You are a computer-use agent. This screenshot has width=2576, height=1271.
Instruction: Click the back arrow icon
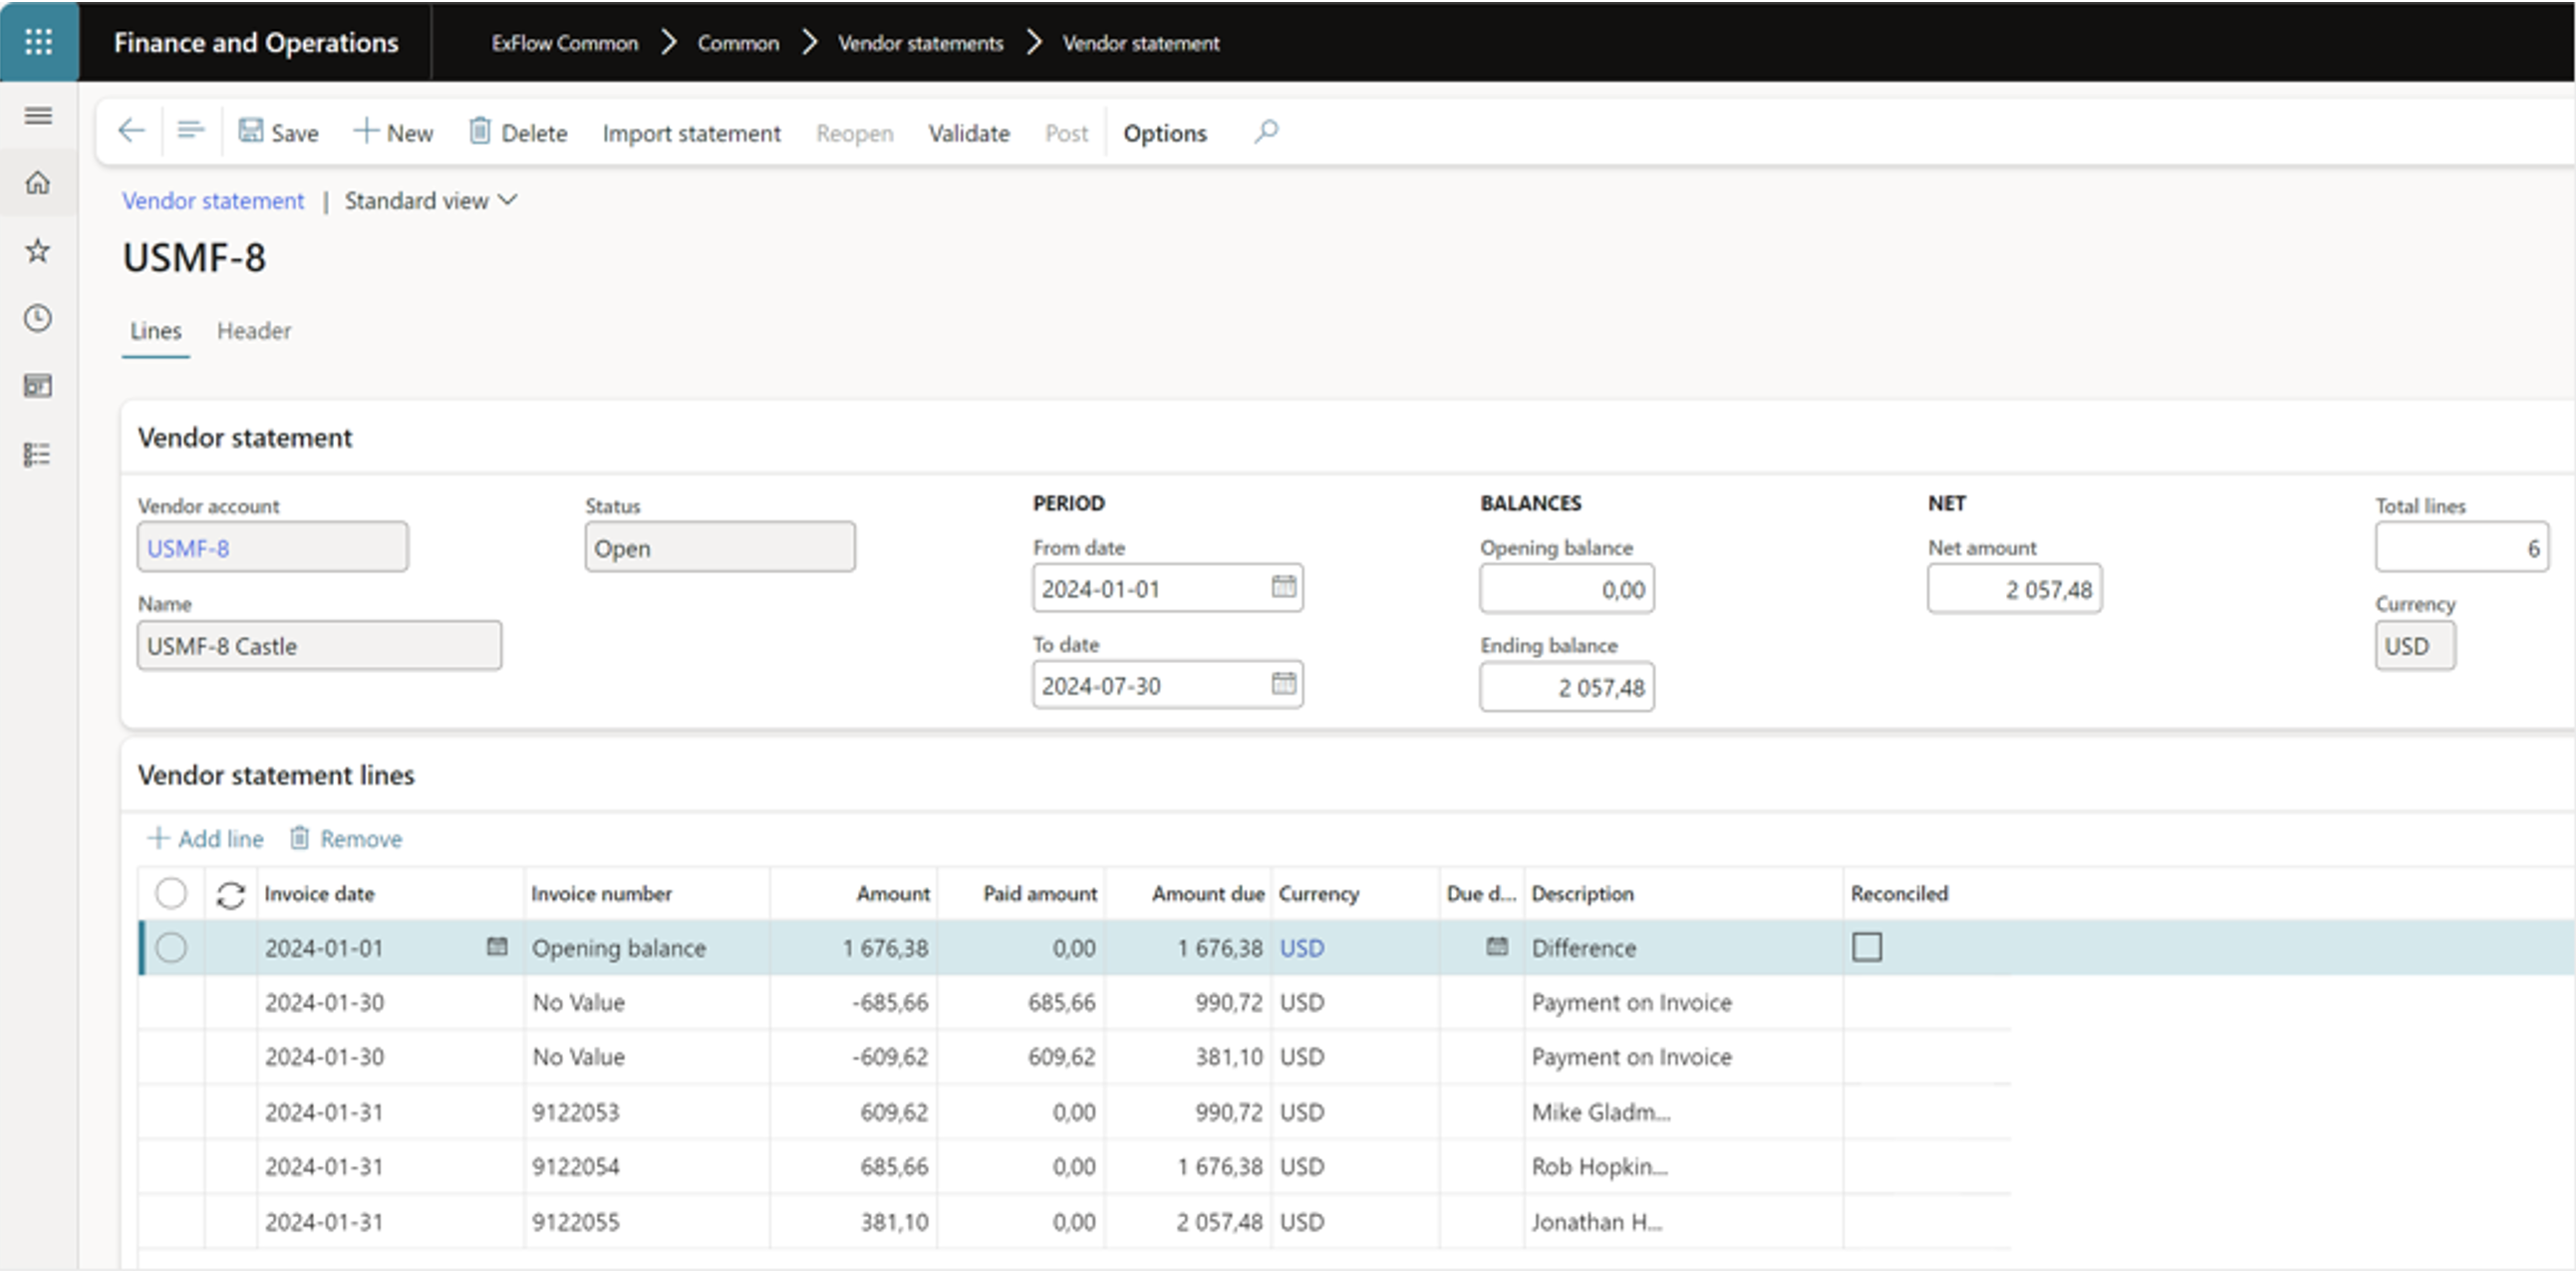point(131,131)
